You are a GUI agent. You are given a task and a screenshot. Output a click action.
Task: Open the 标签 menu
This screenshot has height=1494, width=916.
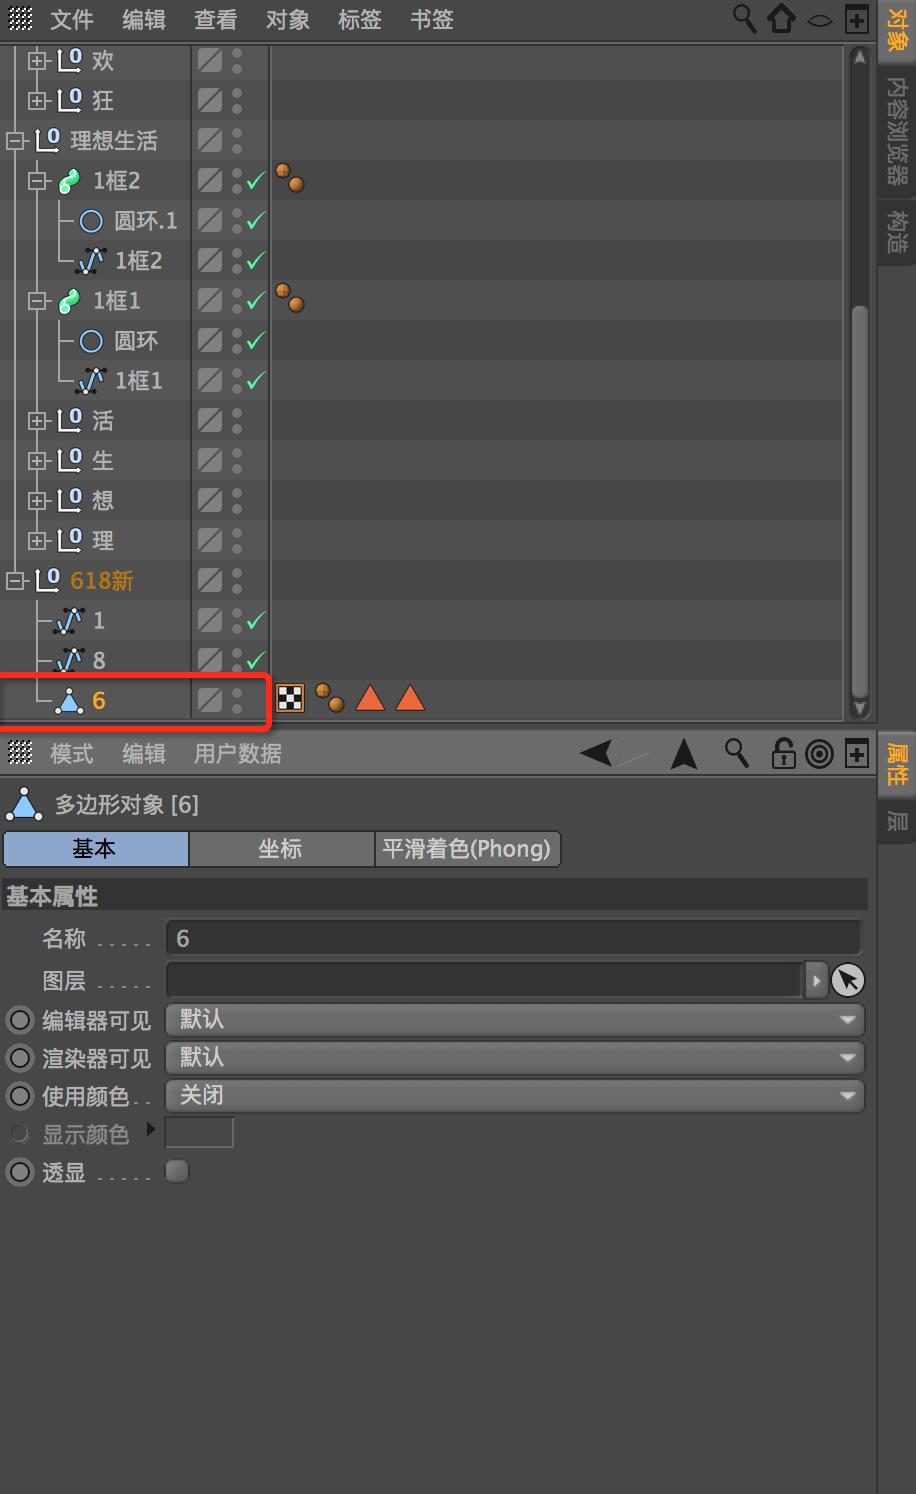[x=360, y=19]
